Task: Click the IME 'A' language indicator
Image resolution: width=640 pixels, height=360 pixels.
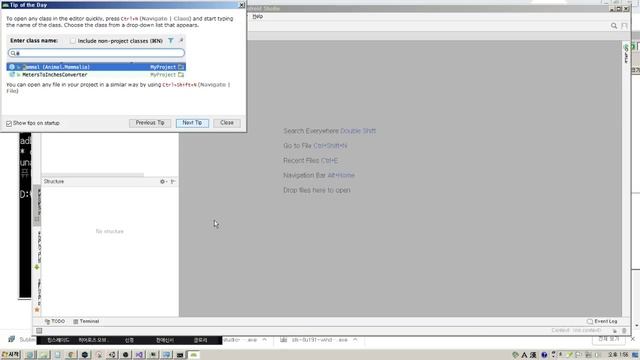Action: [524, 355]
